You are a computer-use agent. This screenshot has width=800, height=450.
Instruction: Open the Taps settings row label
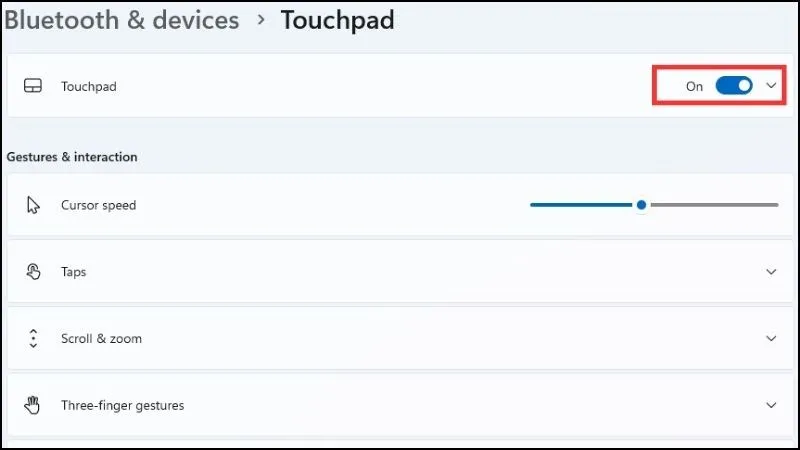click(74, 272)
